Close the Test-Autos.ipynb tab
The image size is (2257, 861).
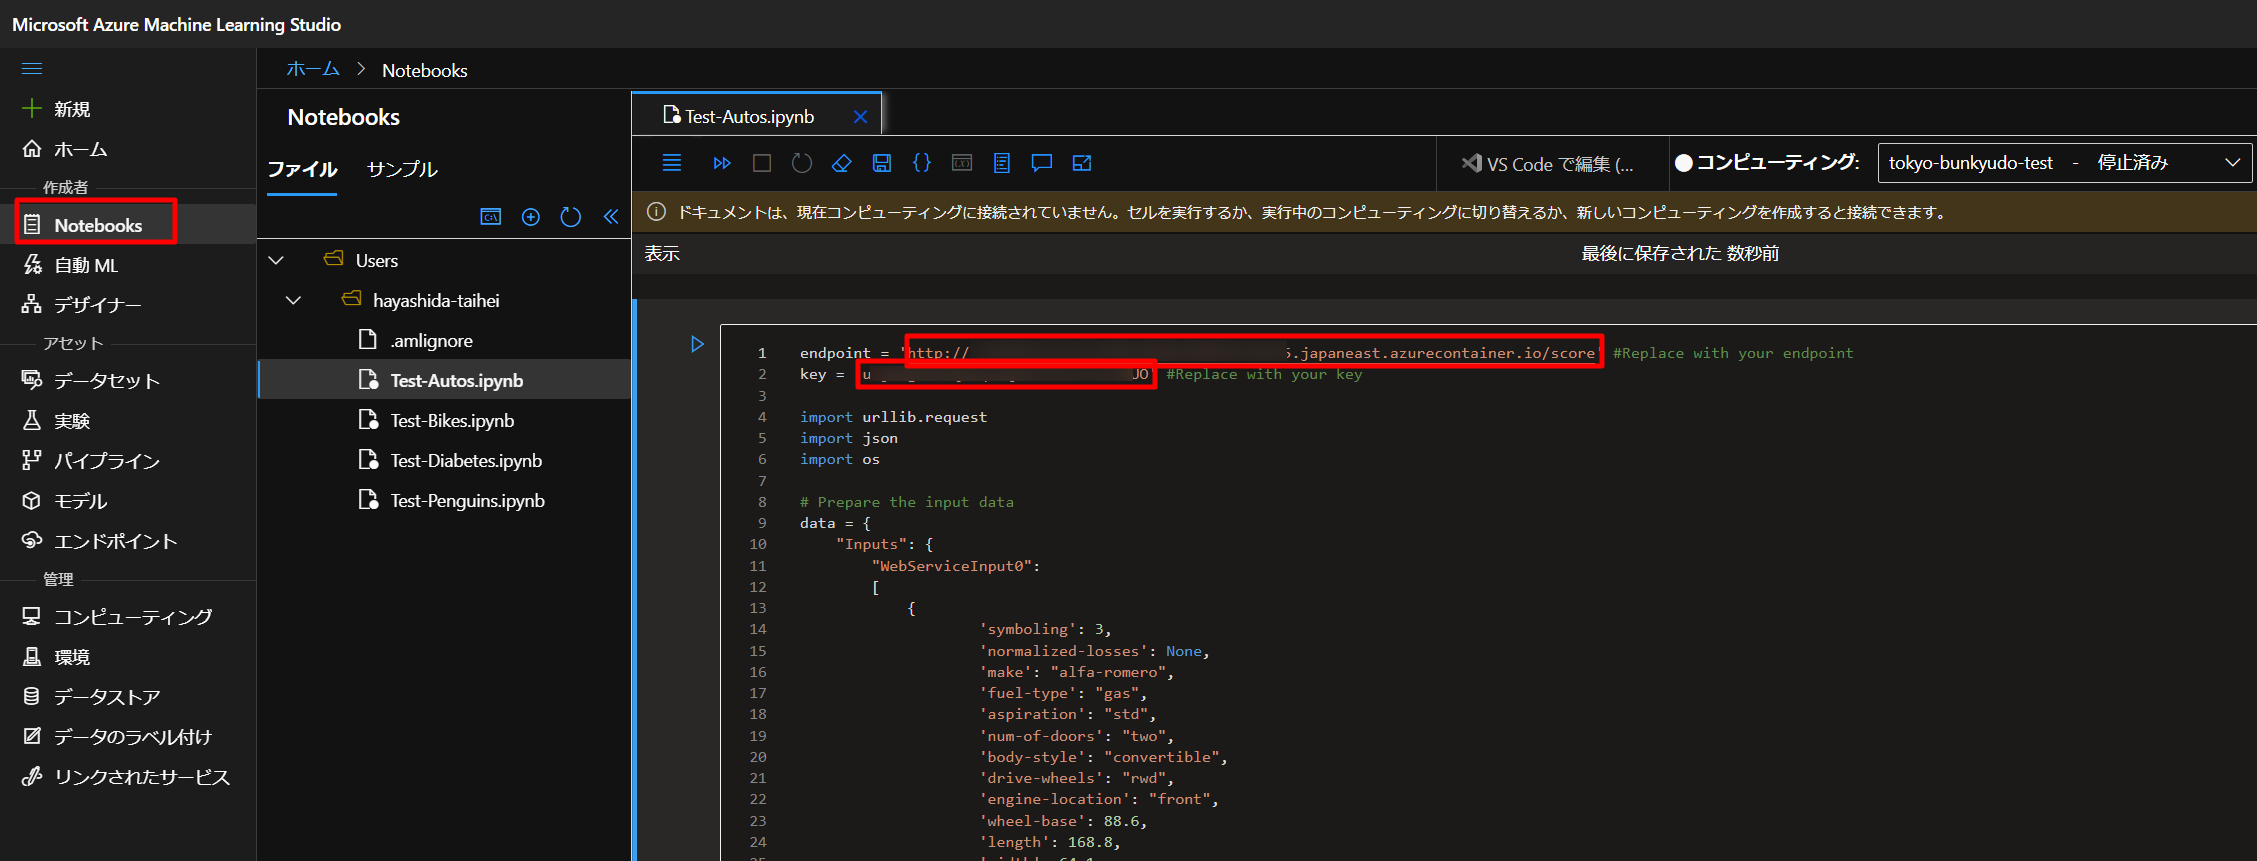pos(859,117)
